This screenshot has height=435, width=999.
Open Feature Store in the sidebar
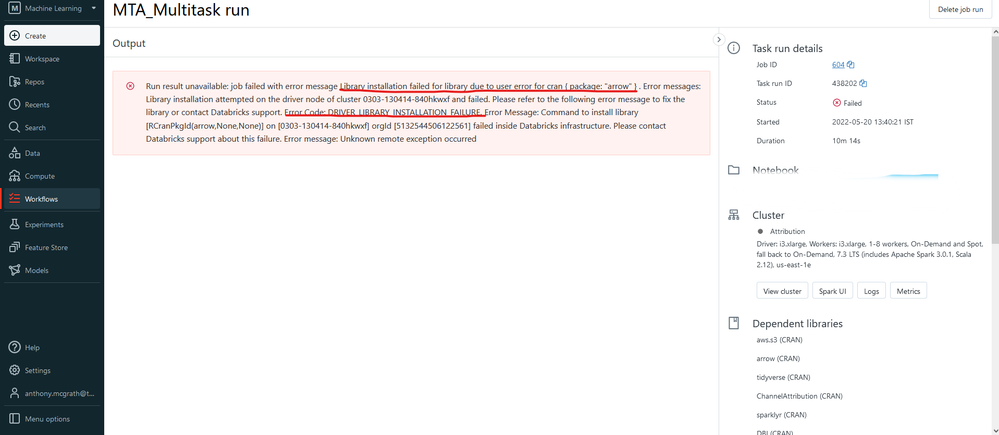(52, 247)
